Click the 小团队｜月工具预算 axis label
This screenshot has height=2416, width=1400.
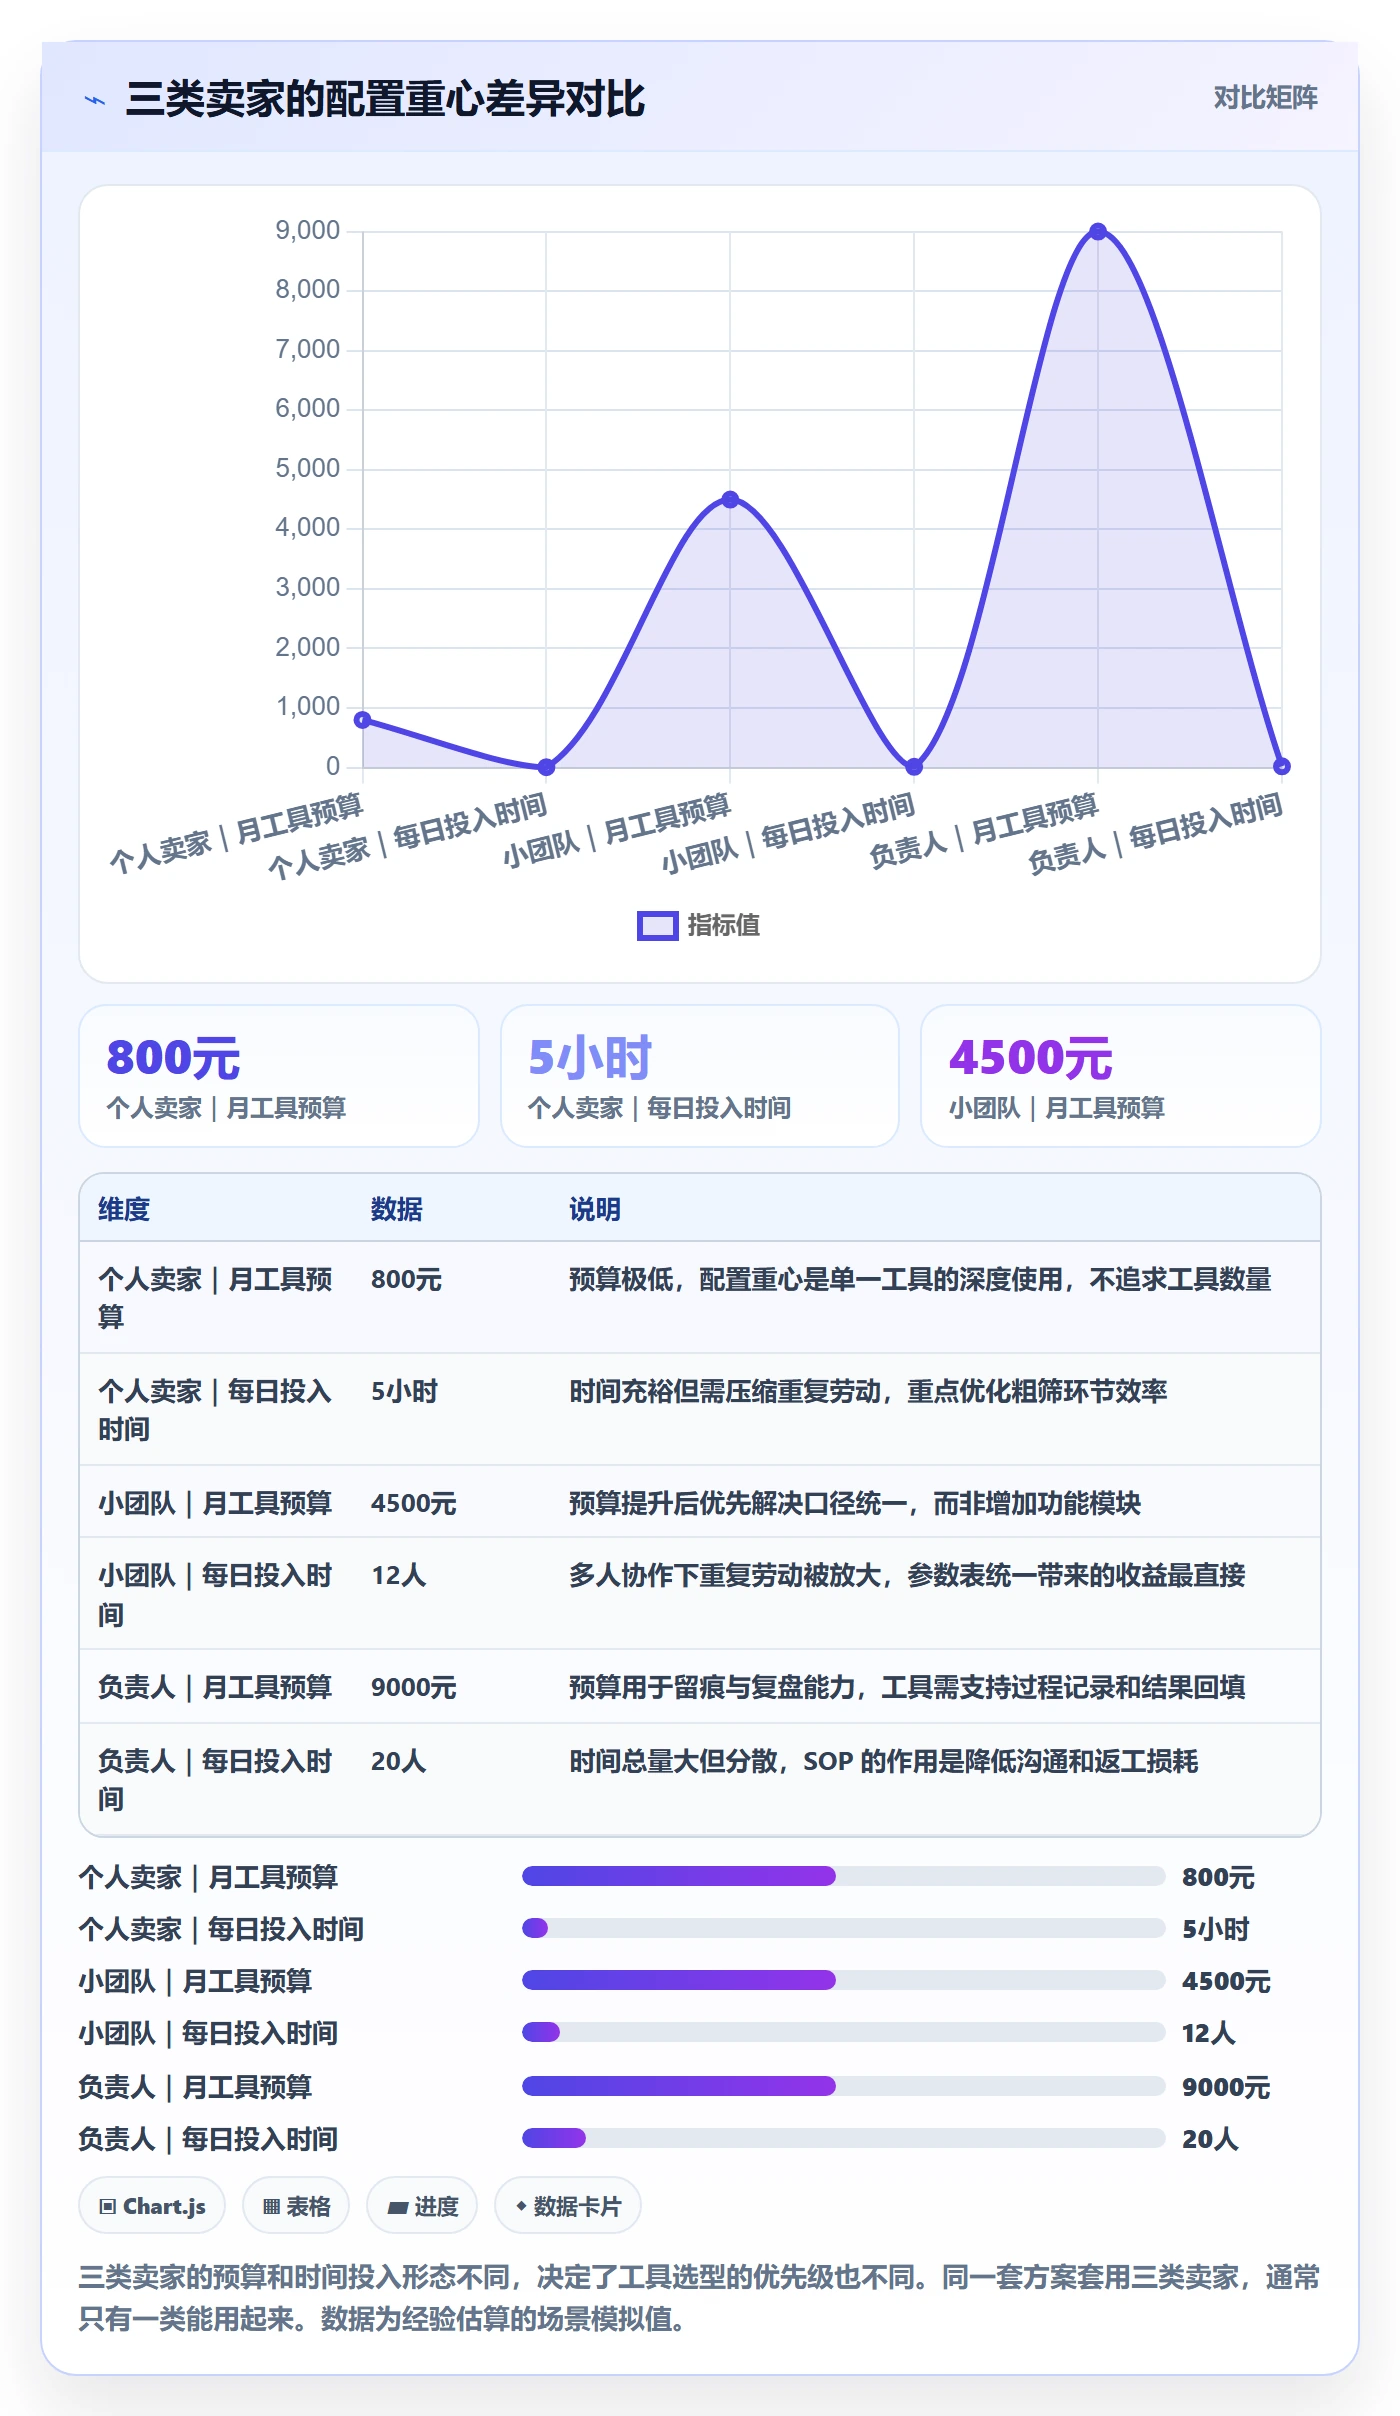(616, 832)
